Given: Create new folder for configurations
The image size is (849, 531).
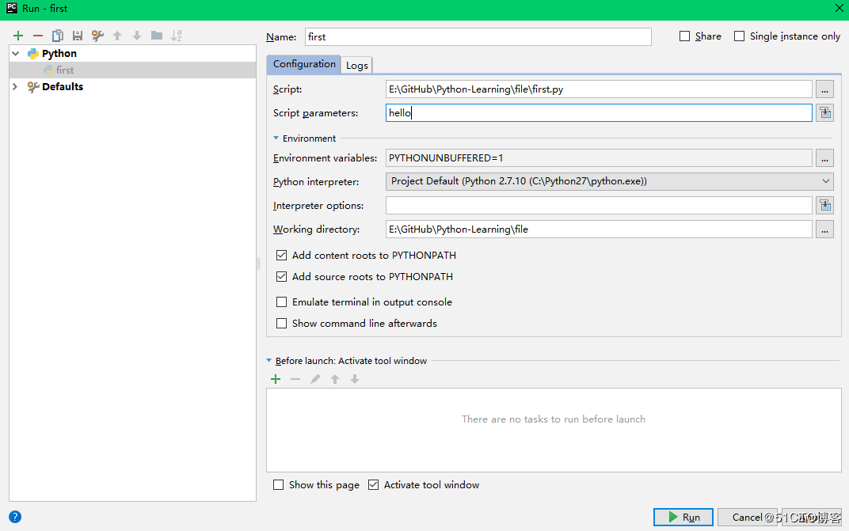Looking at the screenshot, I should pyautogui.click(x=156, y=36).
